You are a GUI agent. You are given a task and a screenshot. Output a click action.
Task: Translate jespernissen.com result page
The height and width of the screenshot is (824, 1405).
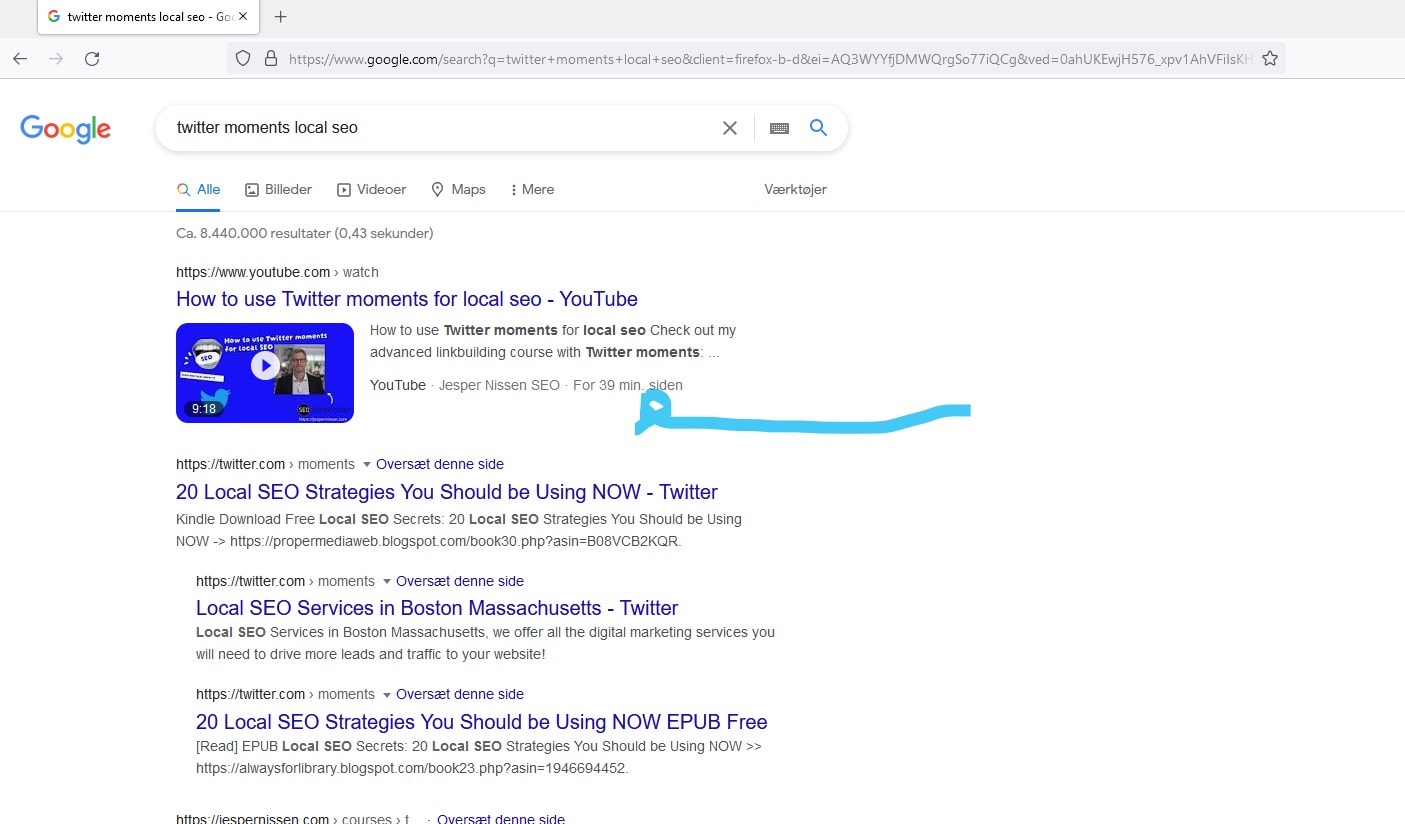tap(501, 819)
